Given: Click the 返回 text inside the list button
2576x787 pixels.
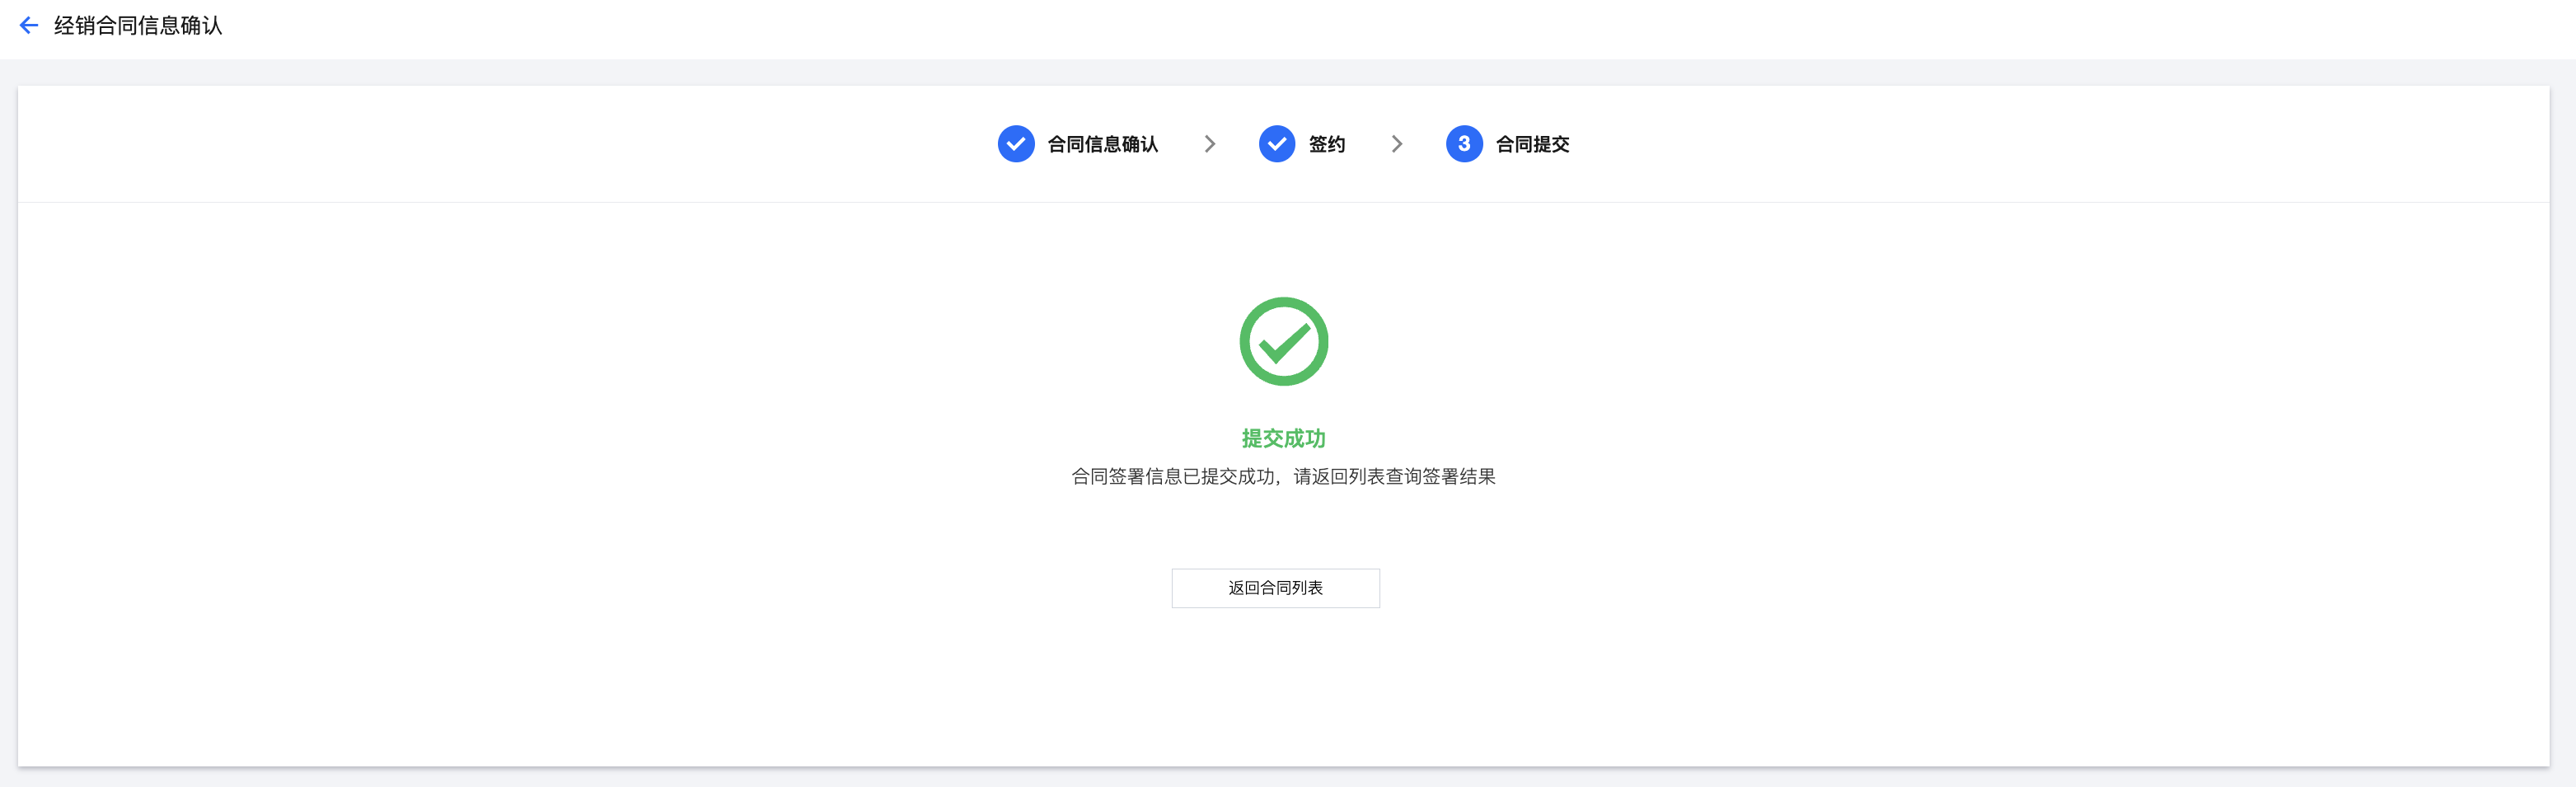Looking at the screenshot, I should (x=1243, y=588).
